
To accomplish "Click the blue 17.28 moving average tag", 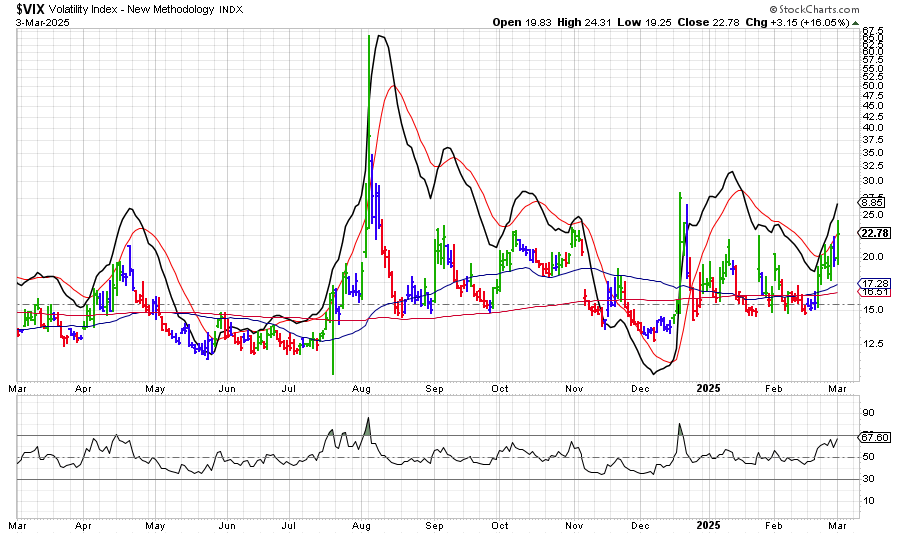I will 875,285.
